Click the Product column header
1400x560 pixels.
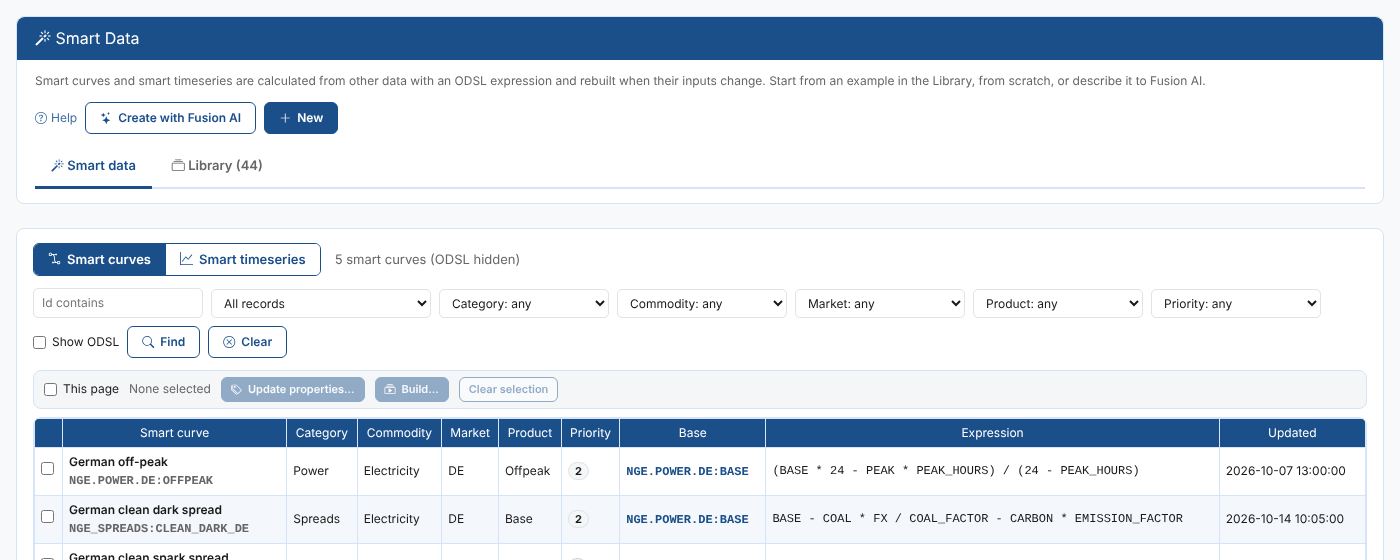click(530, 433)
